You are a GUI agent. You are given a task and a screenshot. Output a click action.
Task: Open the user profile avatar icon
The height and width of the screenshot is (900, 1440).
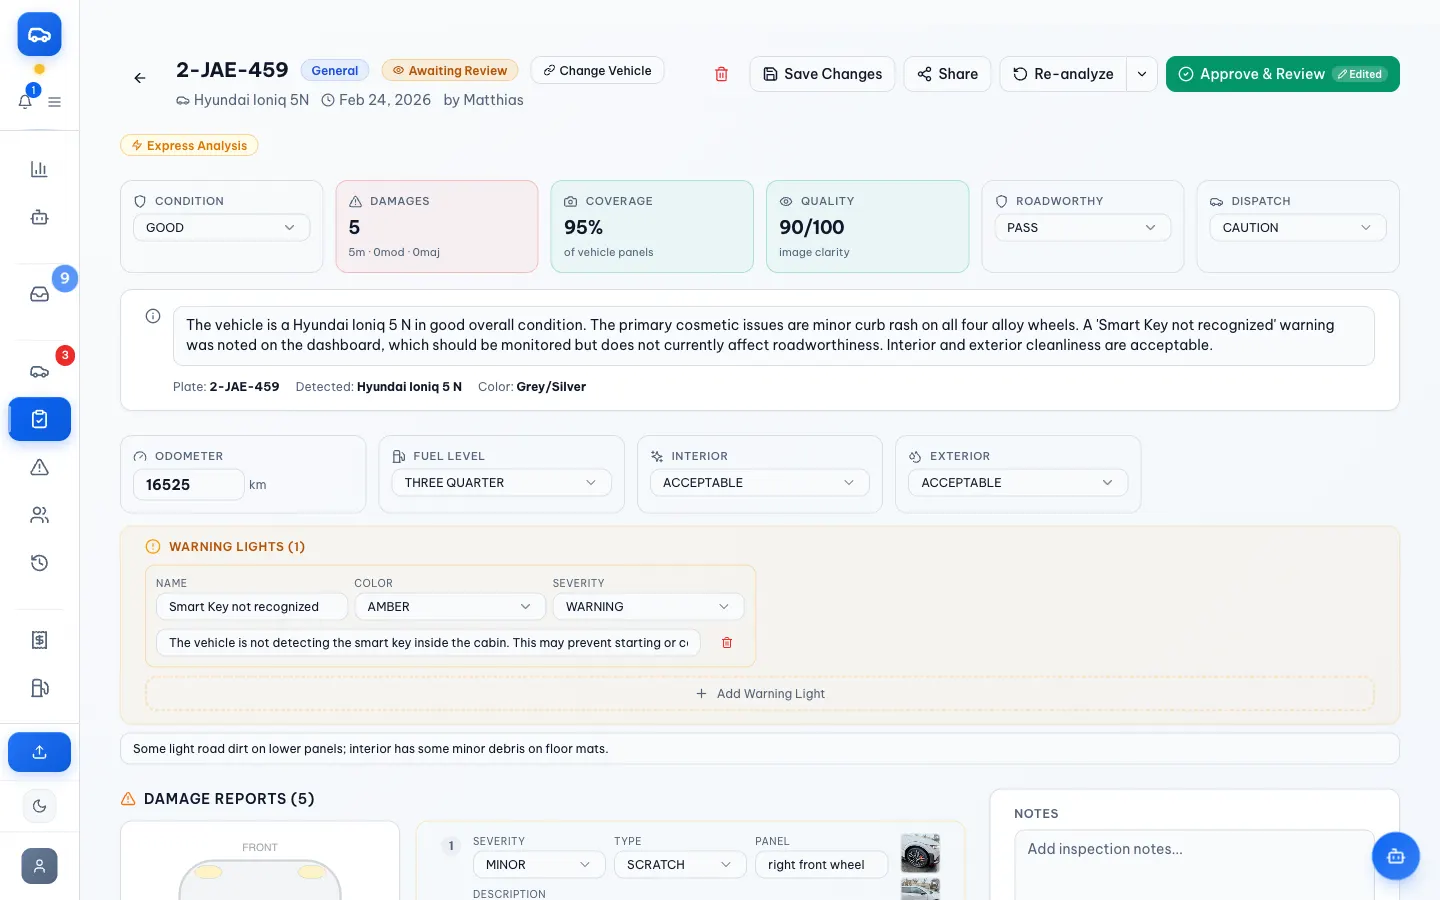click(39, 866)
